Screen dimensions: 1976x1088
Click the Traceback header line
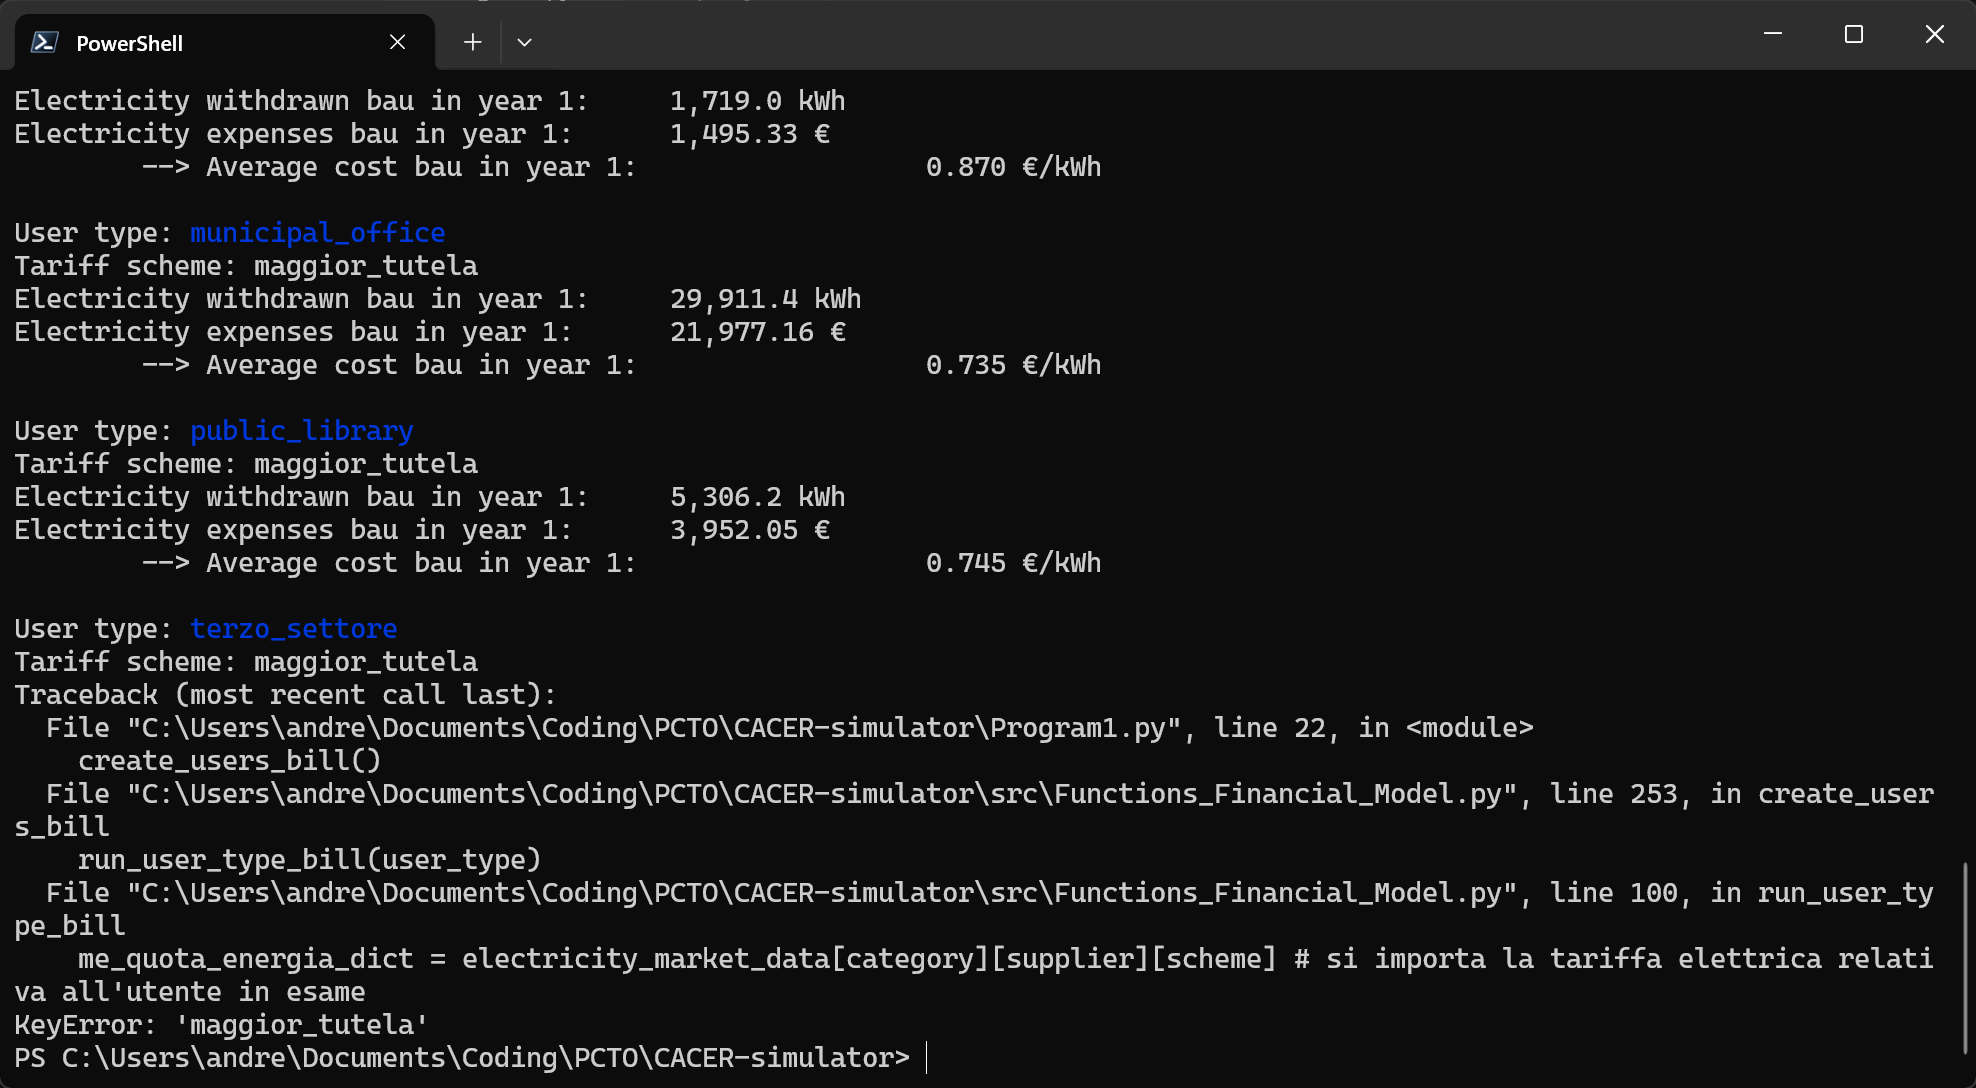pyautogui.click(x=285, y=695)
